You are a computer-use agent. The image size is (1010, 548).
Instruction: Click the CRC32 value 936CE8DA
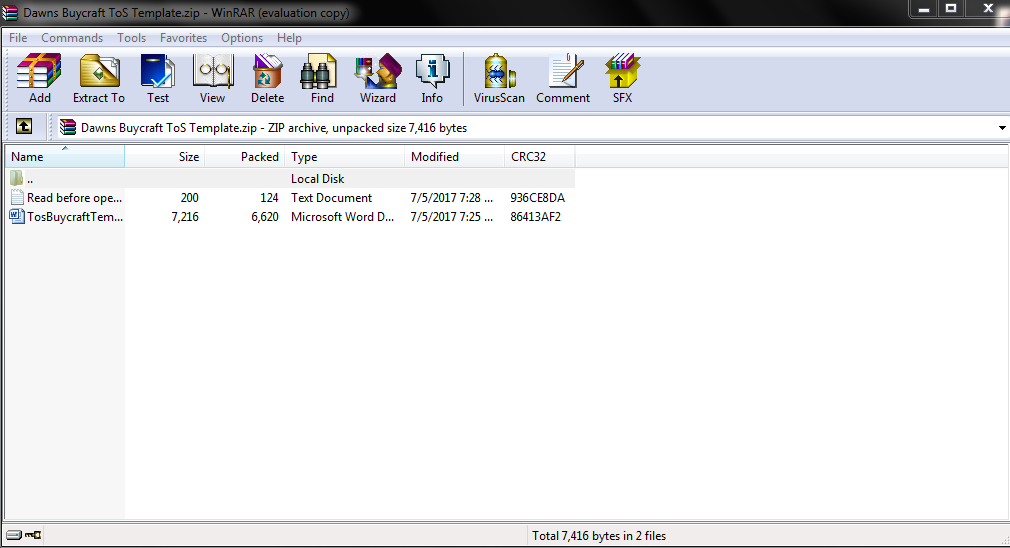tap(538, 198)
